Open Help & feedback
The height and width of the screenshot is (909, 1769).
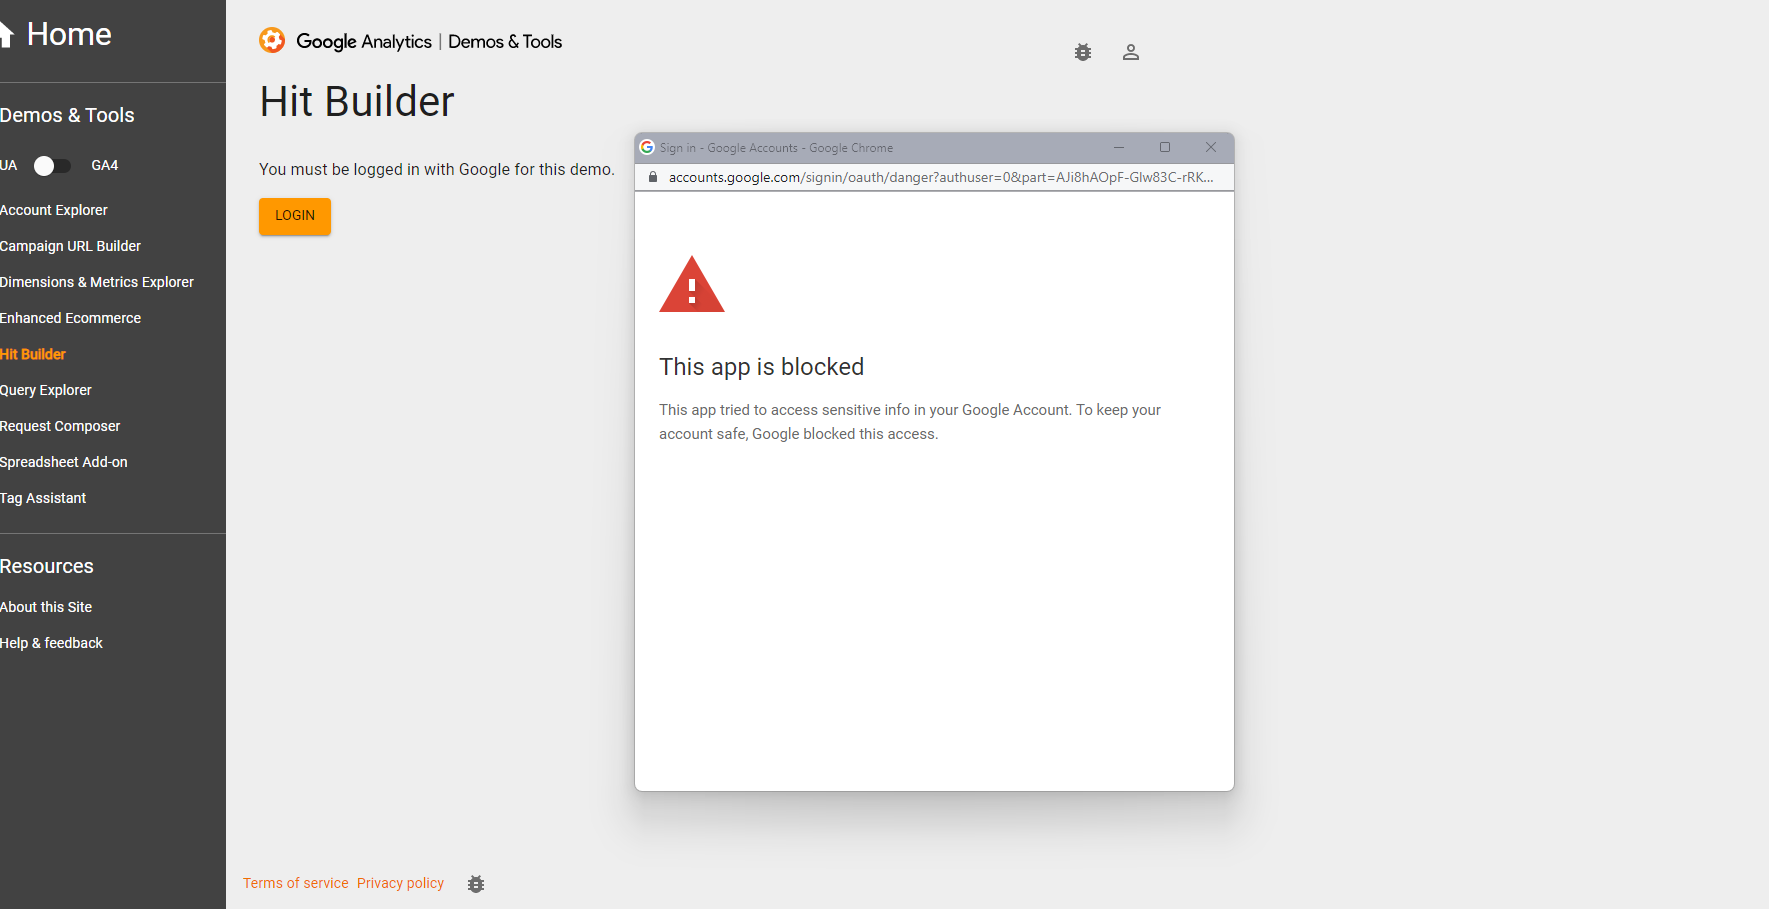click(x=51, y=643)
